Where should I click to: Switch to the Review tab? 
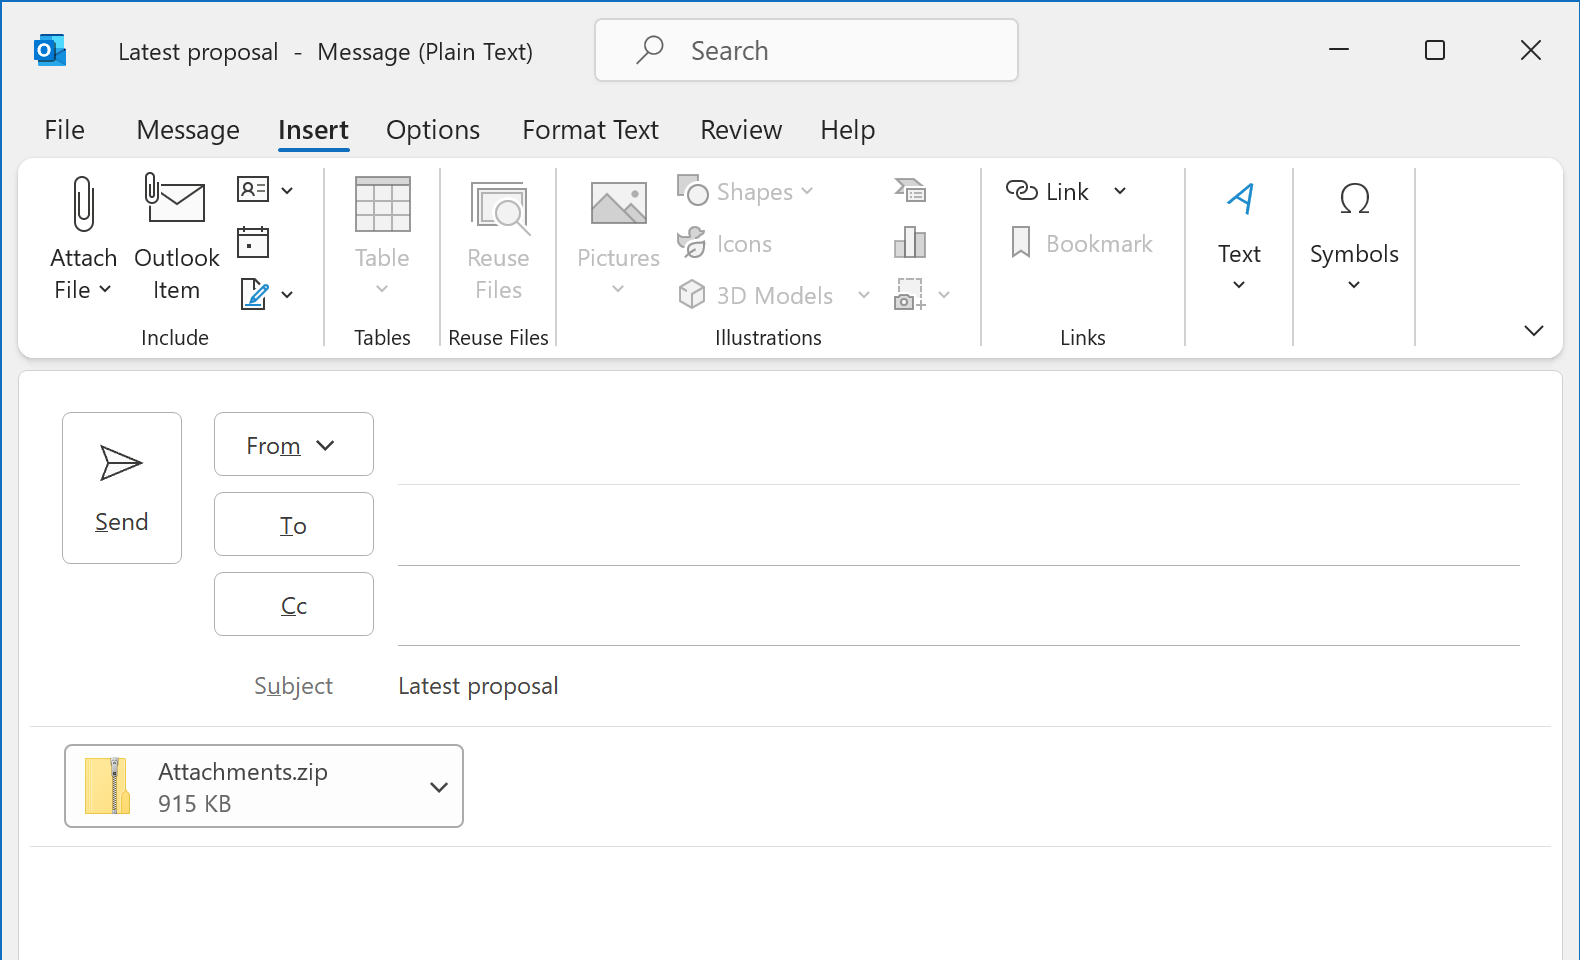point(741,130)
